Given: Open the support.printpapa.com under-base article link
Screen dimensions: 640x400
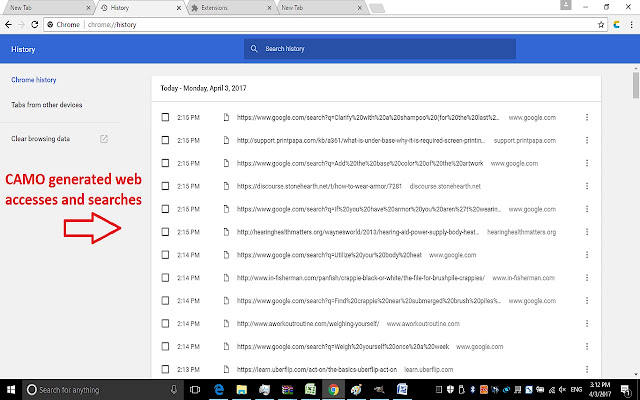Looking at the screenshot, I should pyautogui.click(x=361, y=140).
